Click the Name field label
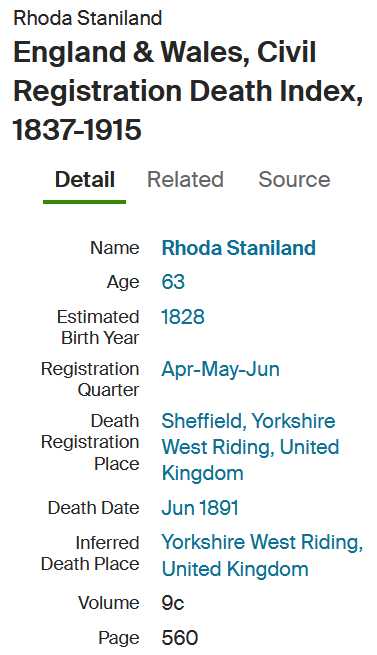The width and height of the screenshot is (377, 655). pyautogui.click(x=115, y=248)
